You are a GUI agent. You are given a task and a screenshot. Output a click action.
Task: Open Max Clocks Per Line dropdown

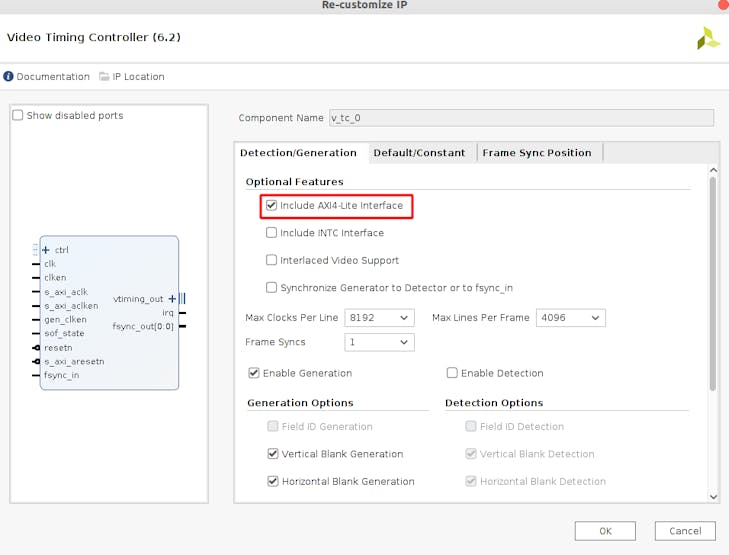click(379, 318)
